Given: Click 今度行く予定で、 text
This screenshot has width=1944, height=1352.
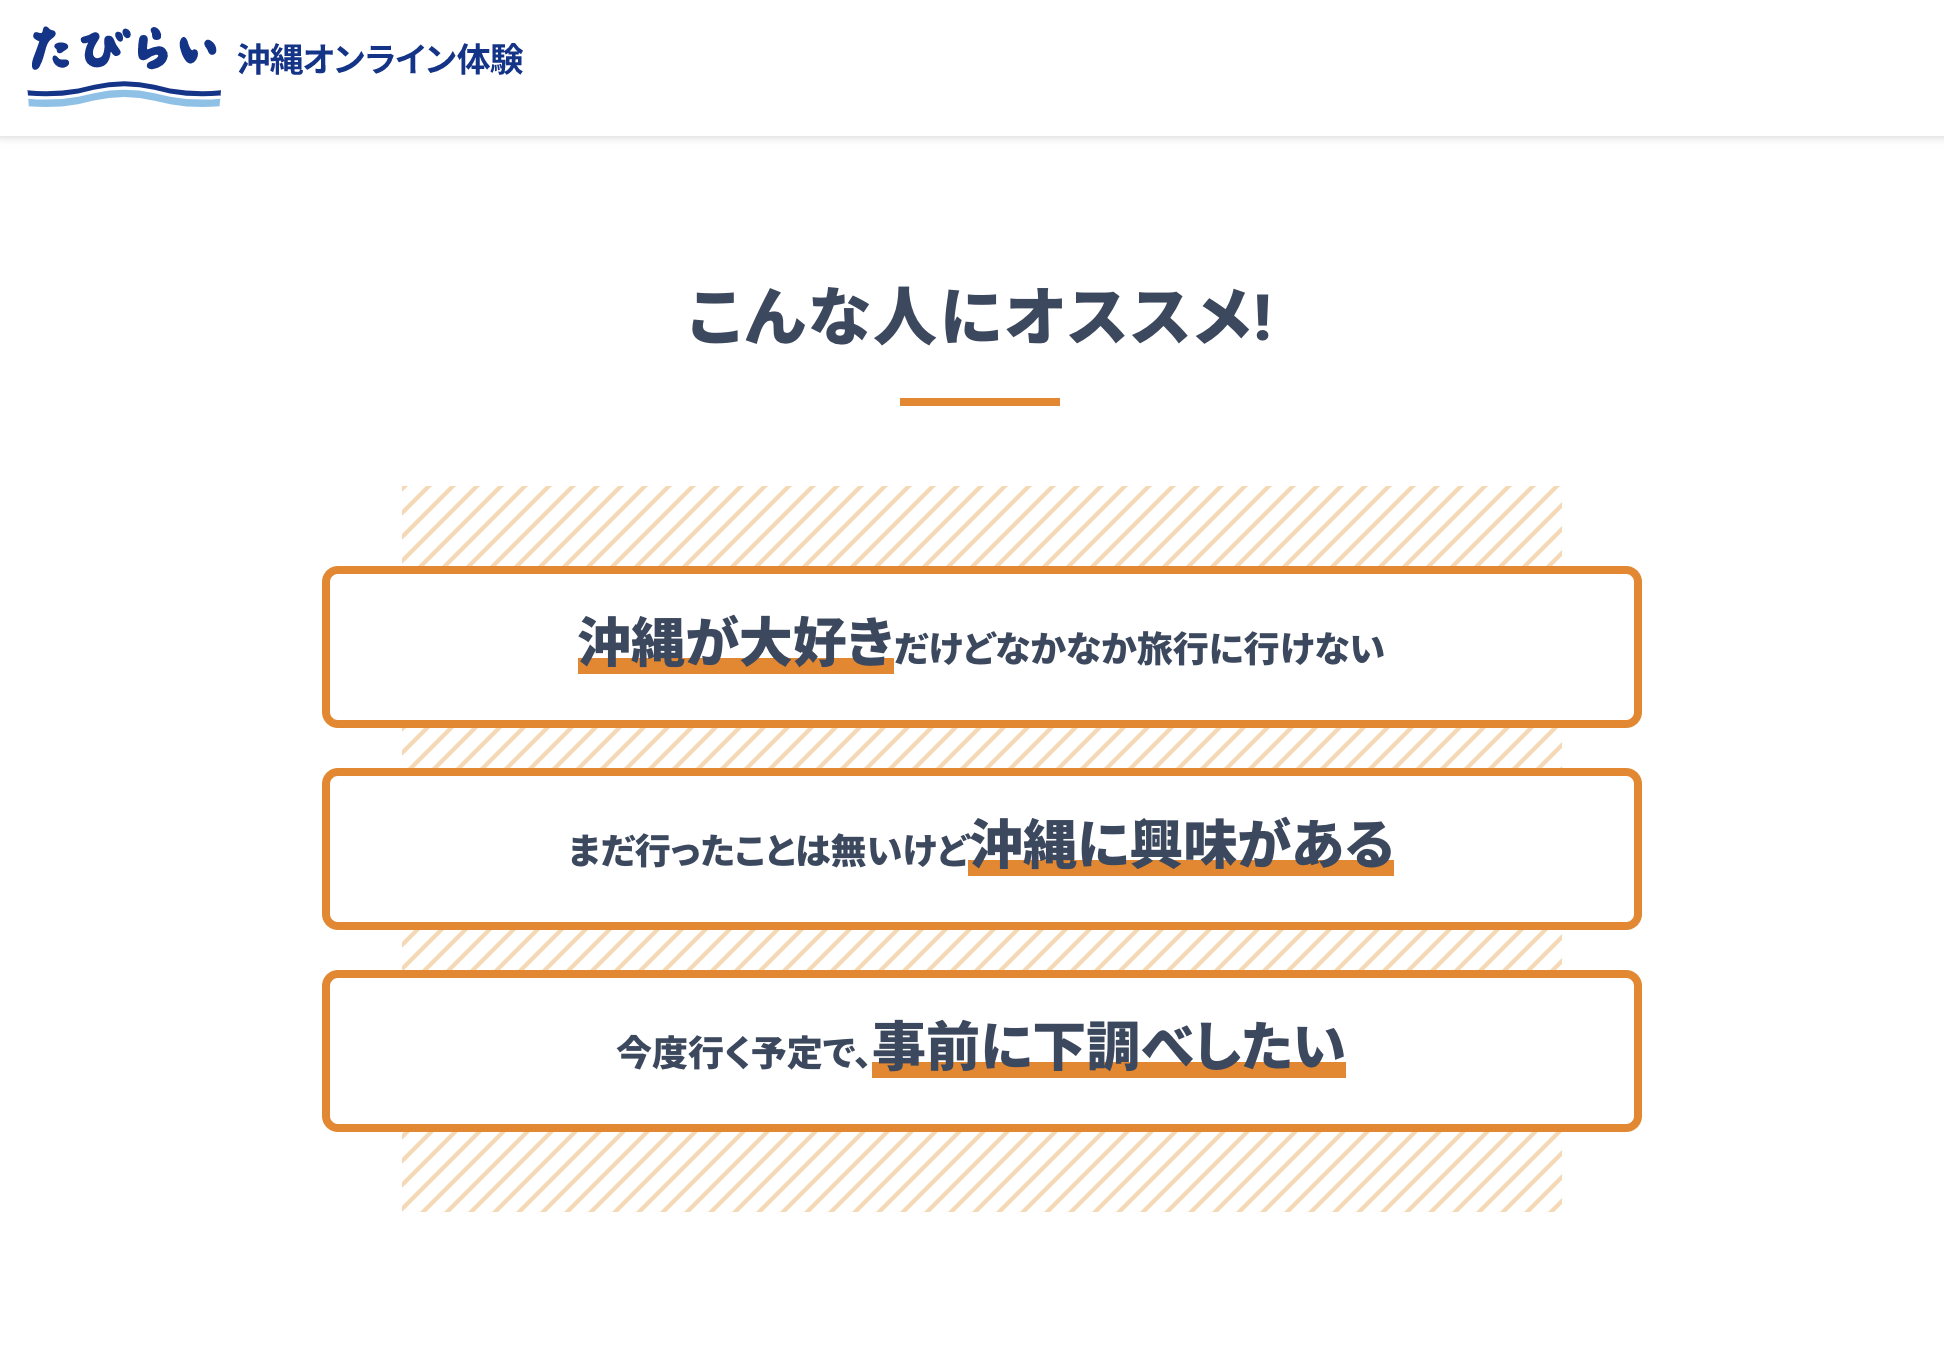Looking at the screenshot, I should 742,1053.
